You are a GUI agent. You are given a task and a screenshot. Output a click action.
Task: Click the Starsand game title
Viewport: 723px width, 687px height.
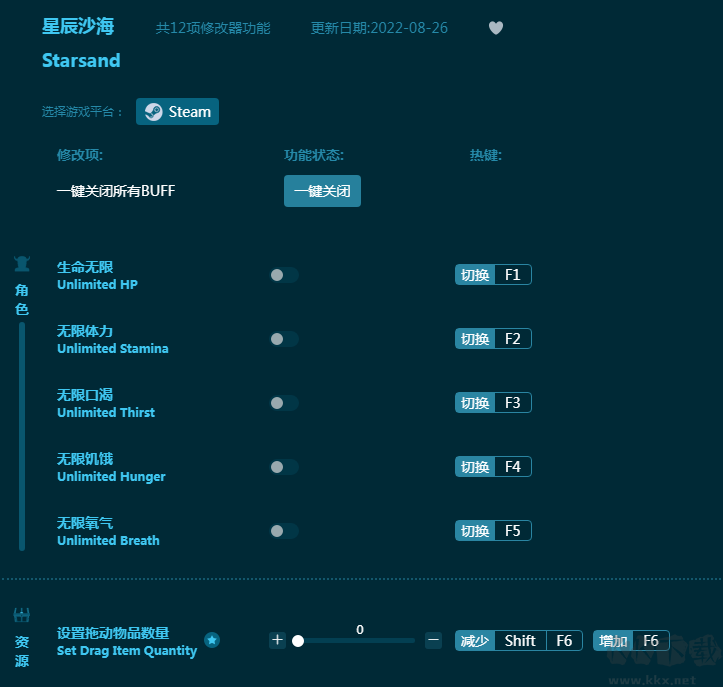point(81,60)
